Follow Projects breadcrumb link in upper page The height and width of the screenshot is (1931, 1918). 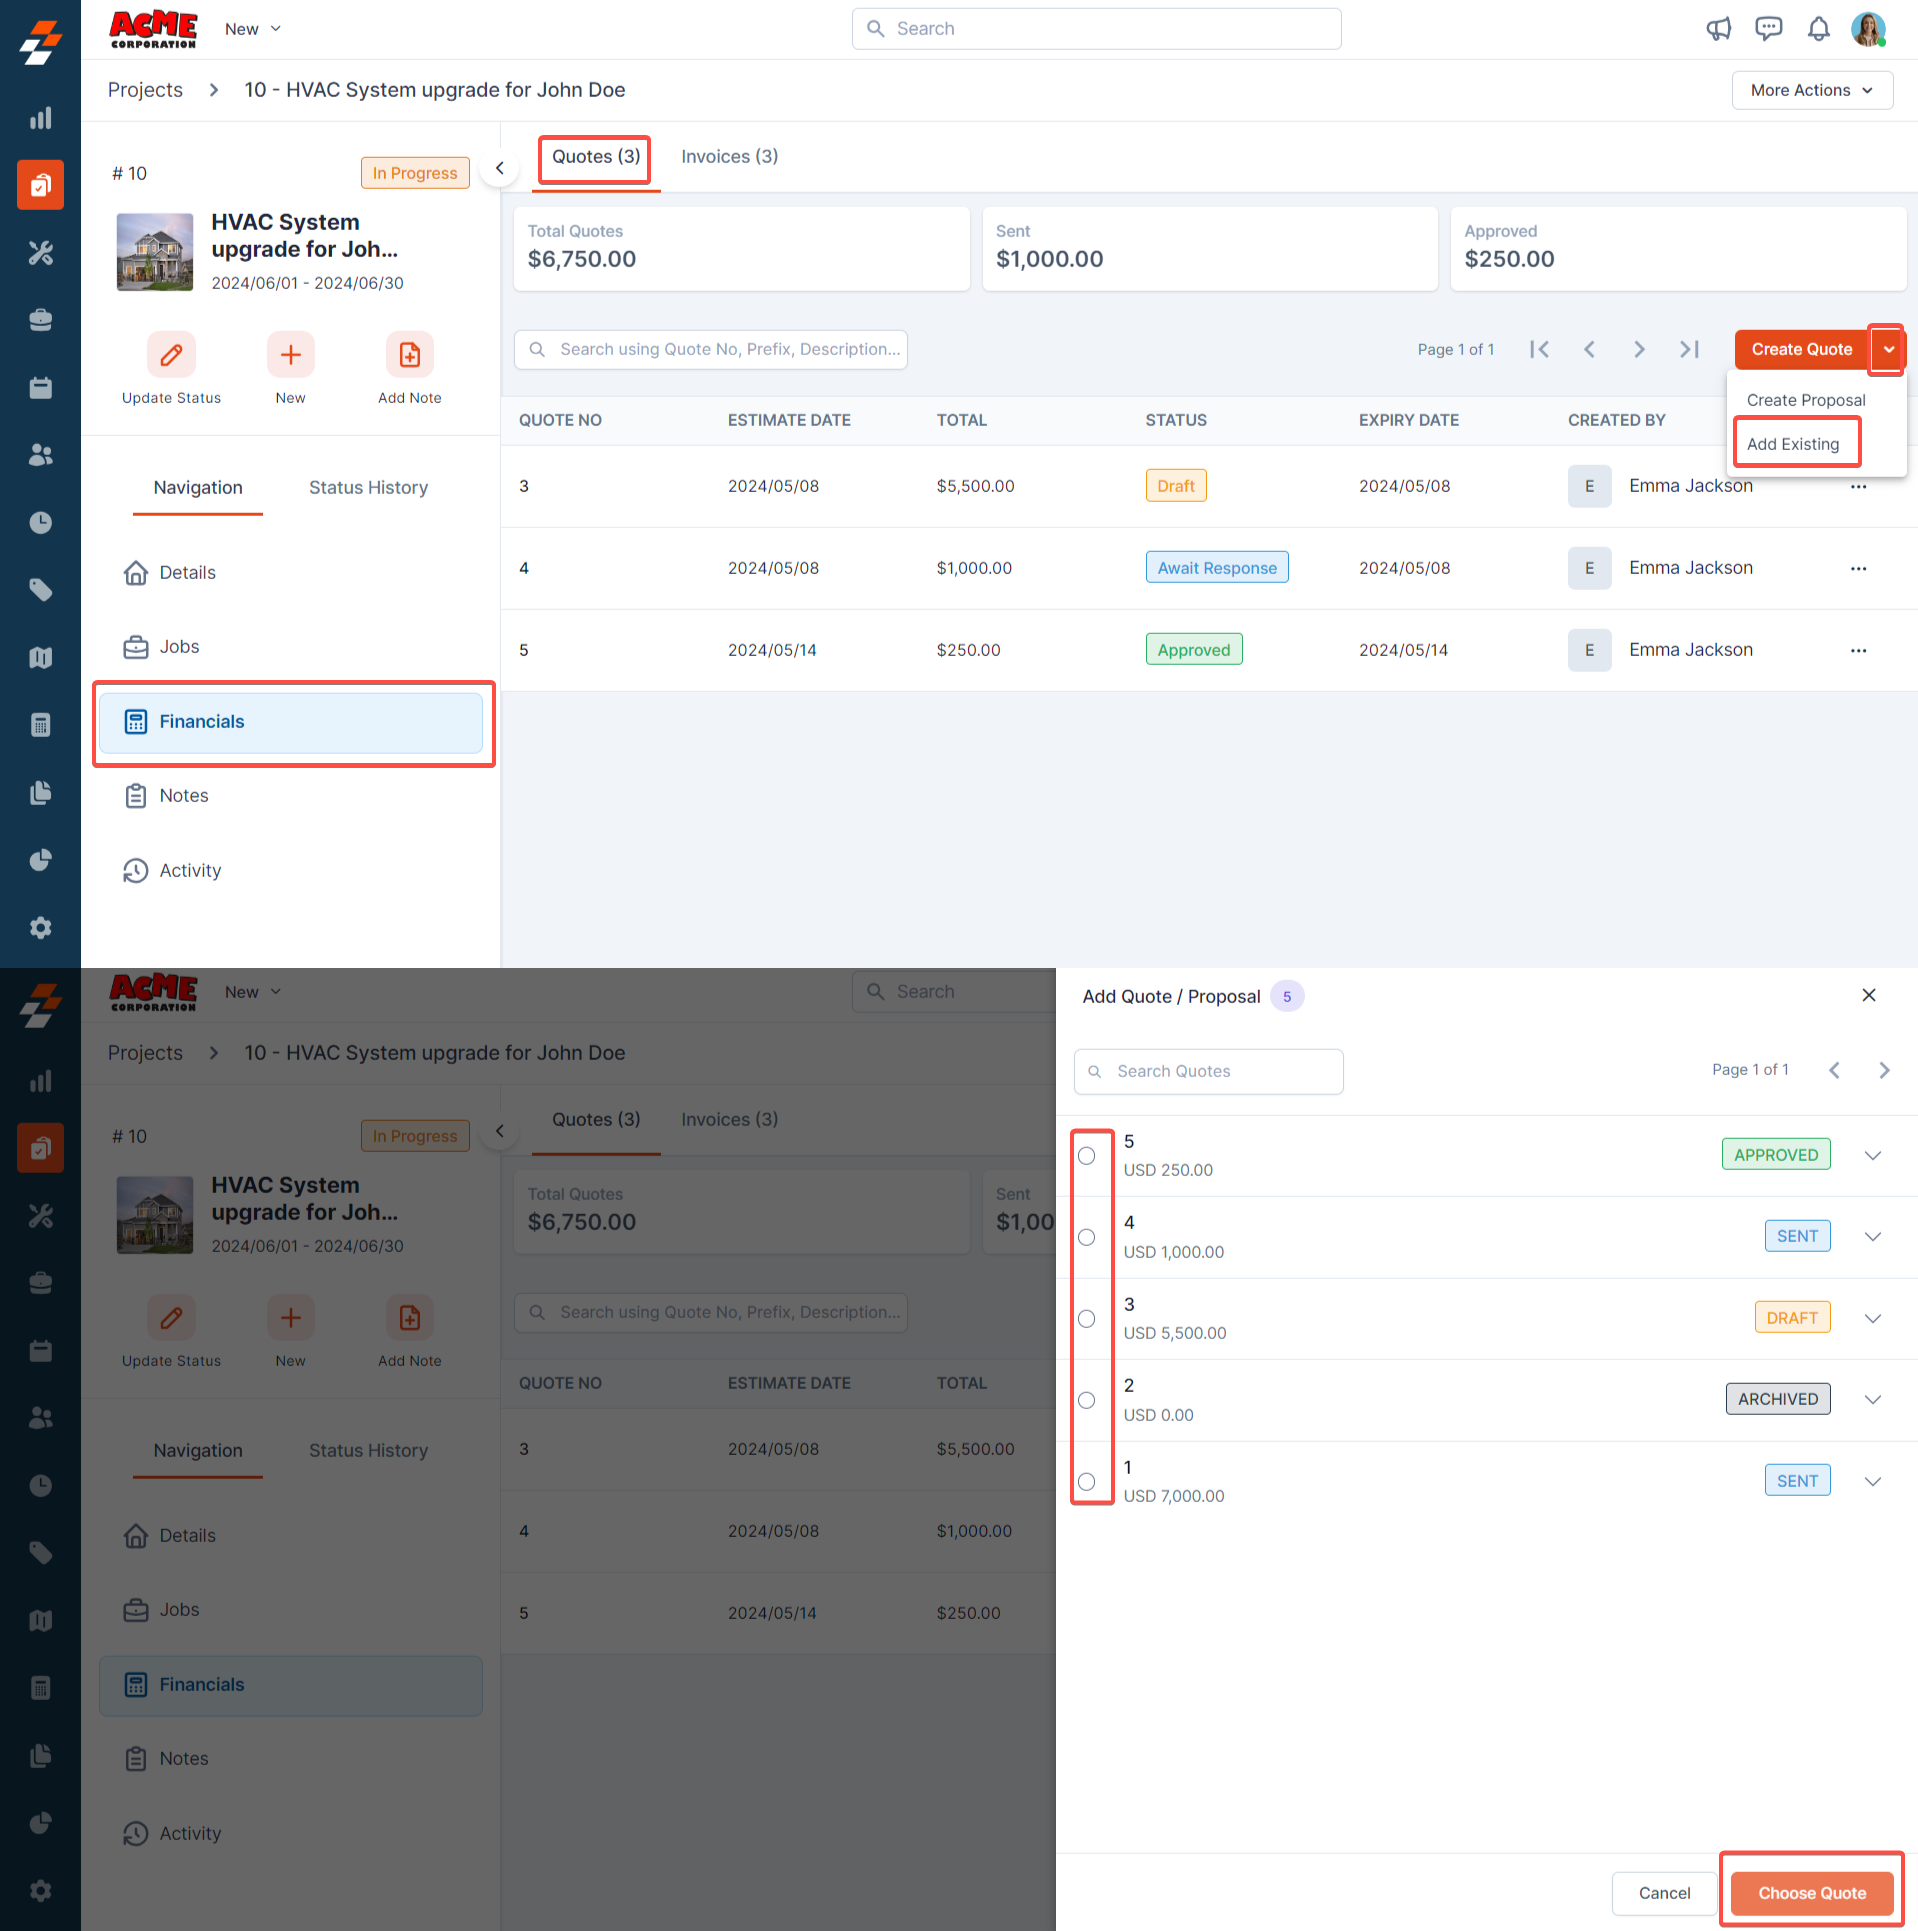145,90
